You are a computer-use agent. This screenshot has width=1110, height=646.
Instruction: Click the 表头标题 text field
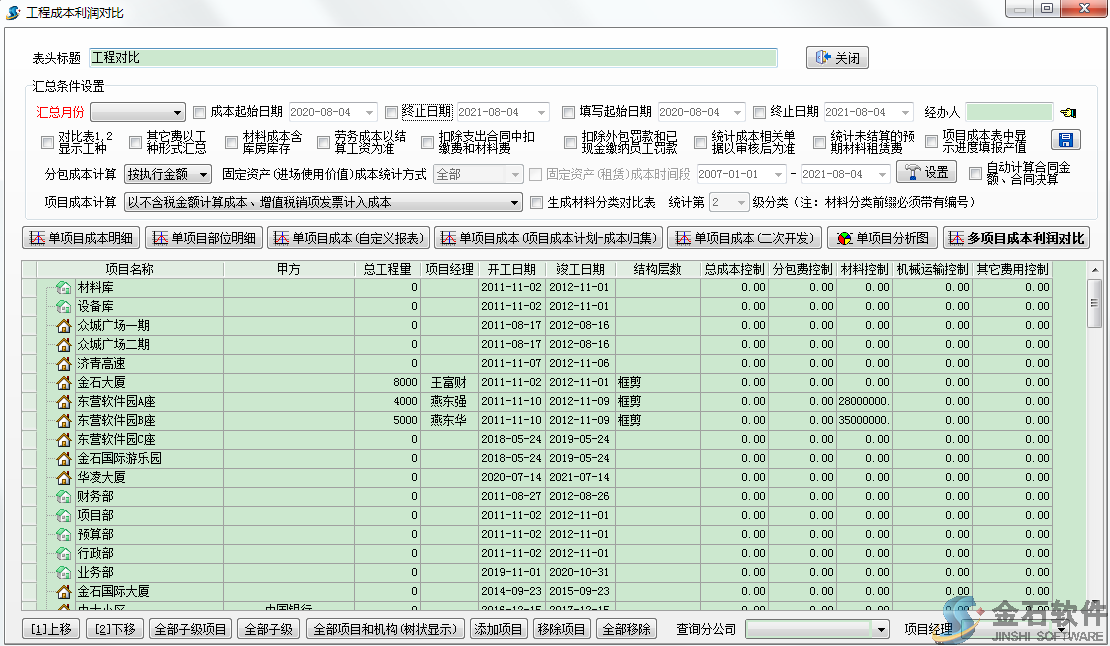point(432,58)
